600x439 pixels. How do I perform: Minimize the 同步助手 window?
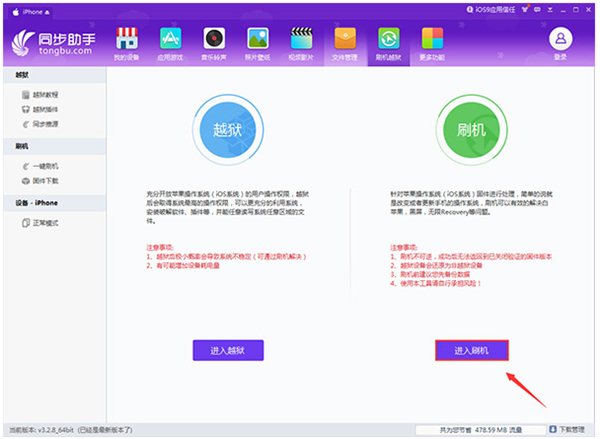(x=563, y=10)
